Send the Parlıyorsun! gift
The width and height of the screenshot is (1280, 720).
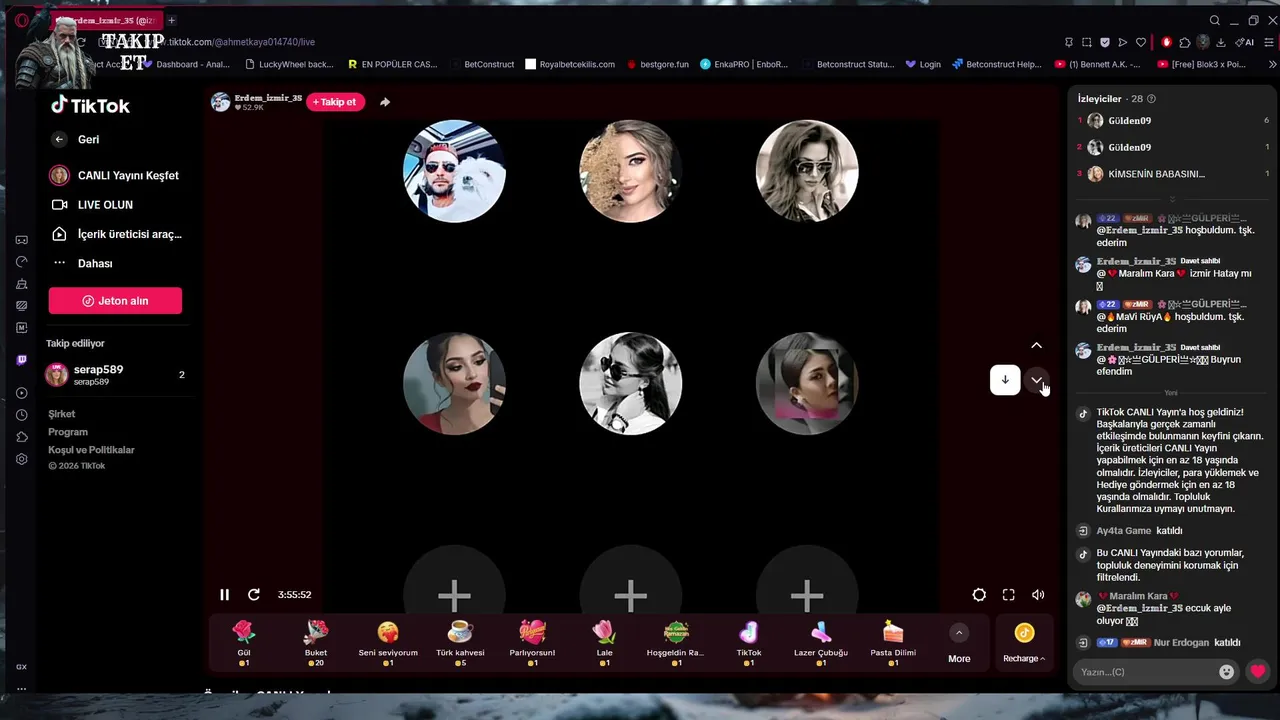pyautogui.click(x=532, y=642)
